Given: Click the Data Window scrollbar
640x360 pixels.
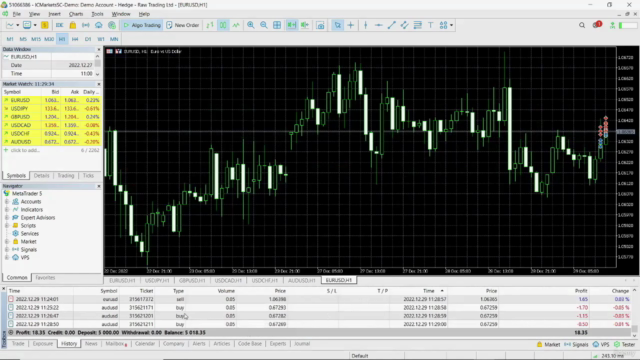Looking at the screenshot, I should 98,65.
